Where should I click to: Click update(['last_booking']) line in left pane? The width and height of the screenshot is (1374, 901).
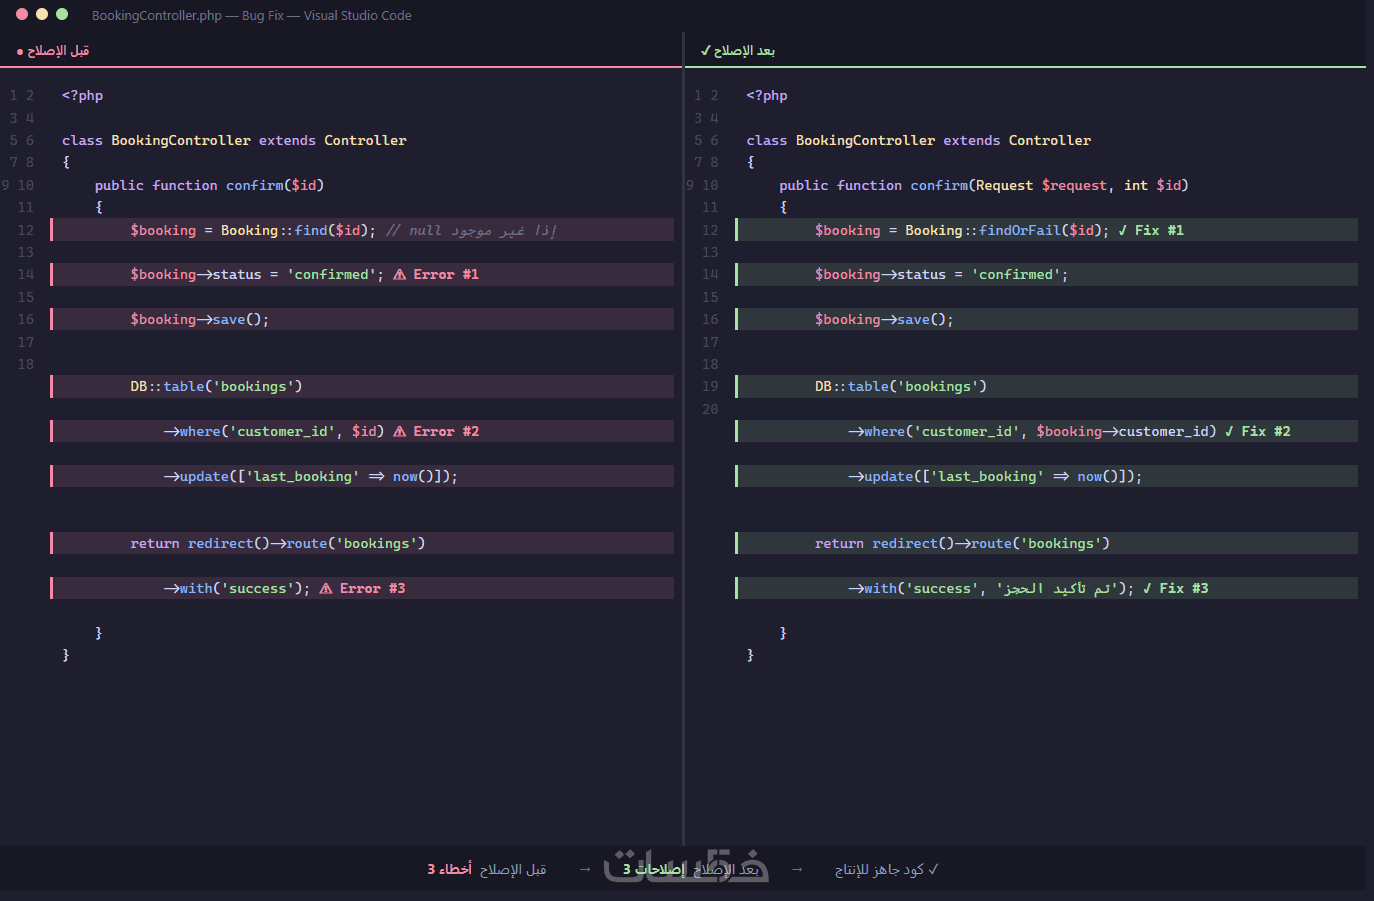click(362, 476)
